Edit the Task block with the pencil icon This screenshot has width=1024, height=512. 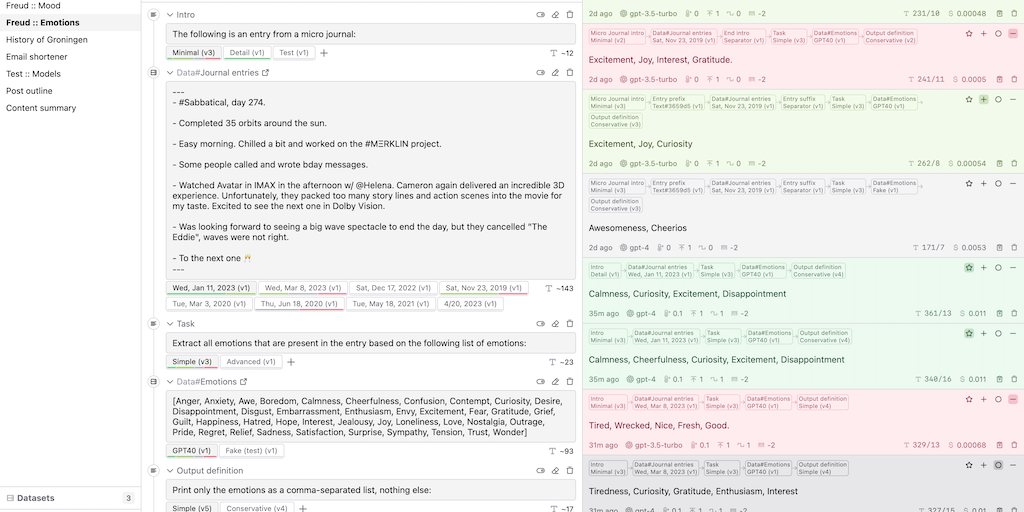point(555,323)
